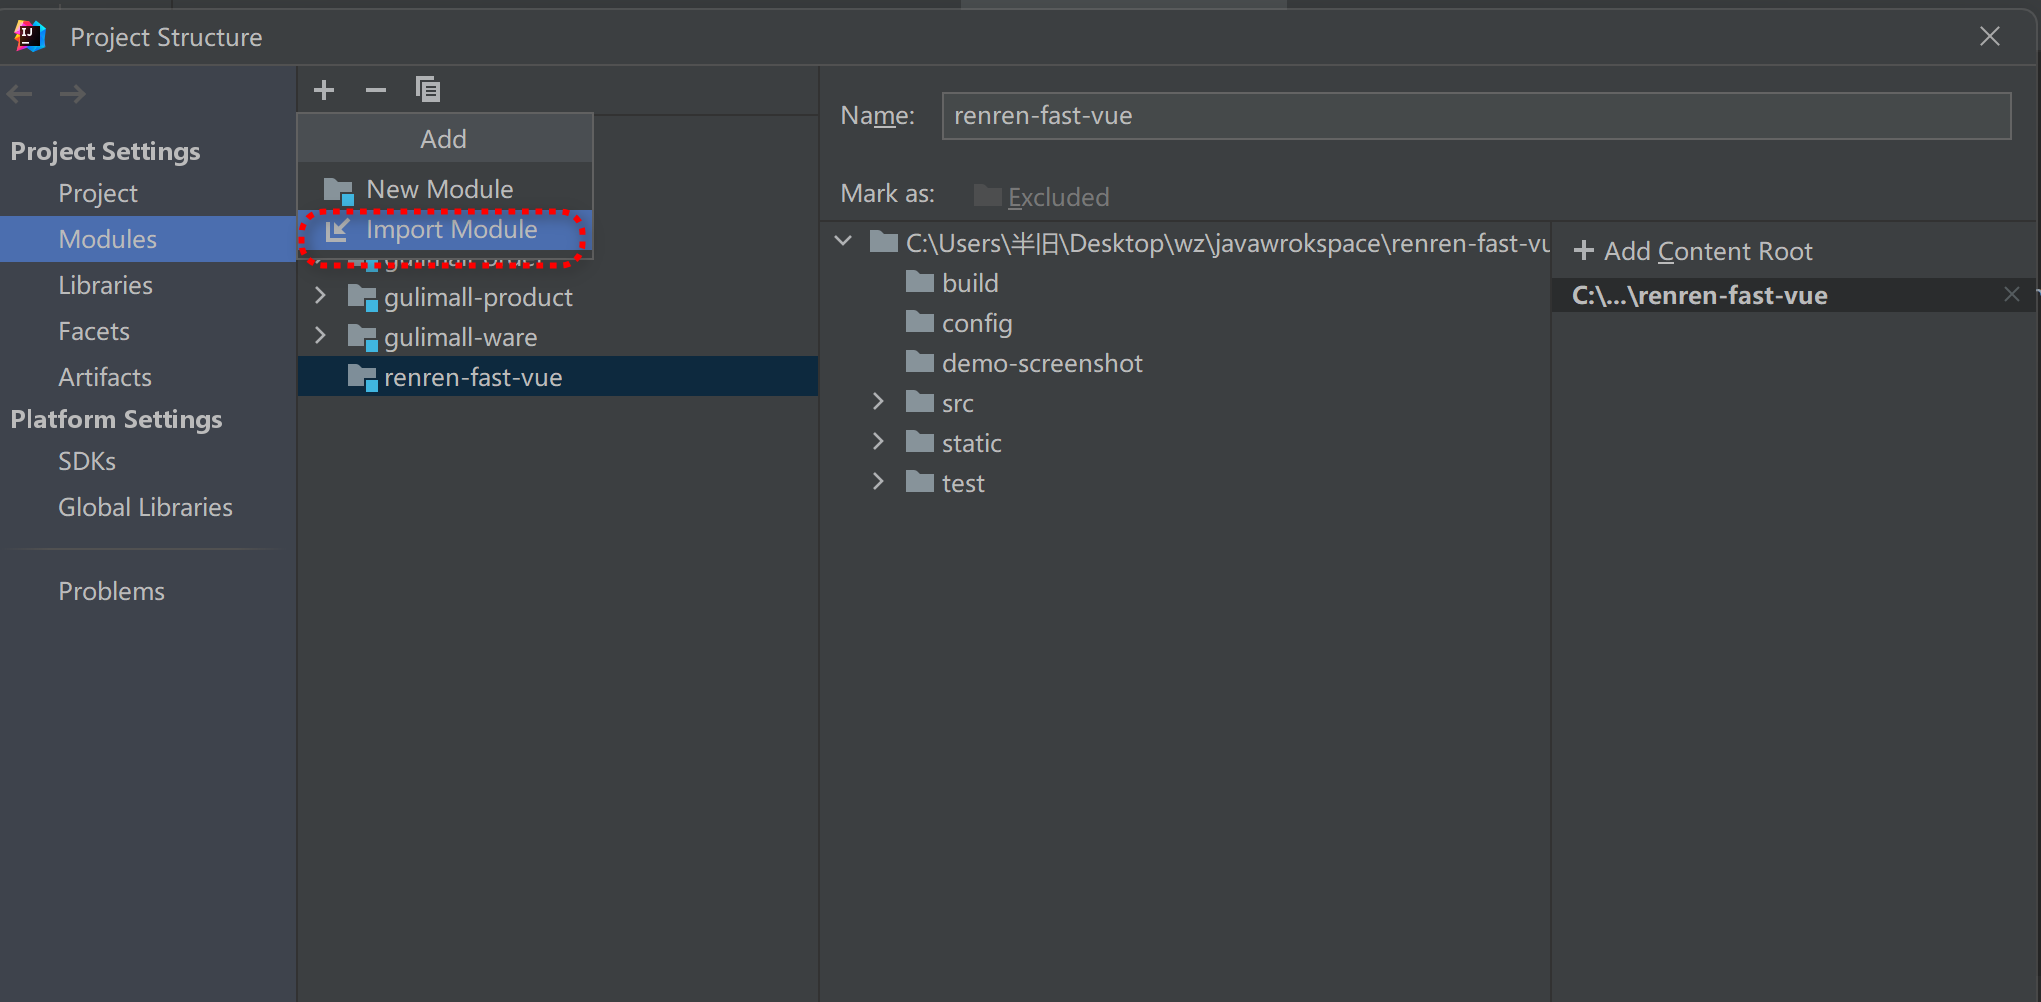Select the src folder name

click(957, 403)
